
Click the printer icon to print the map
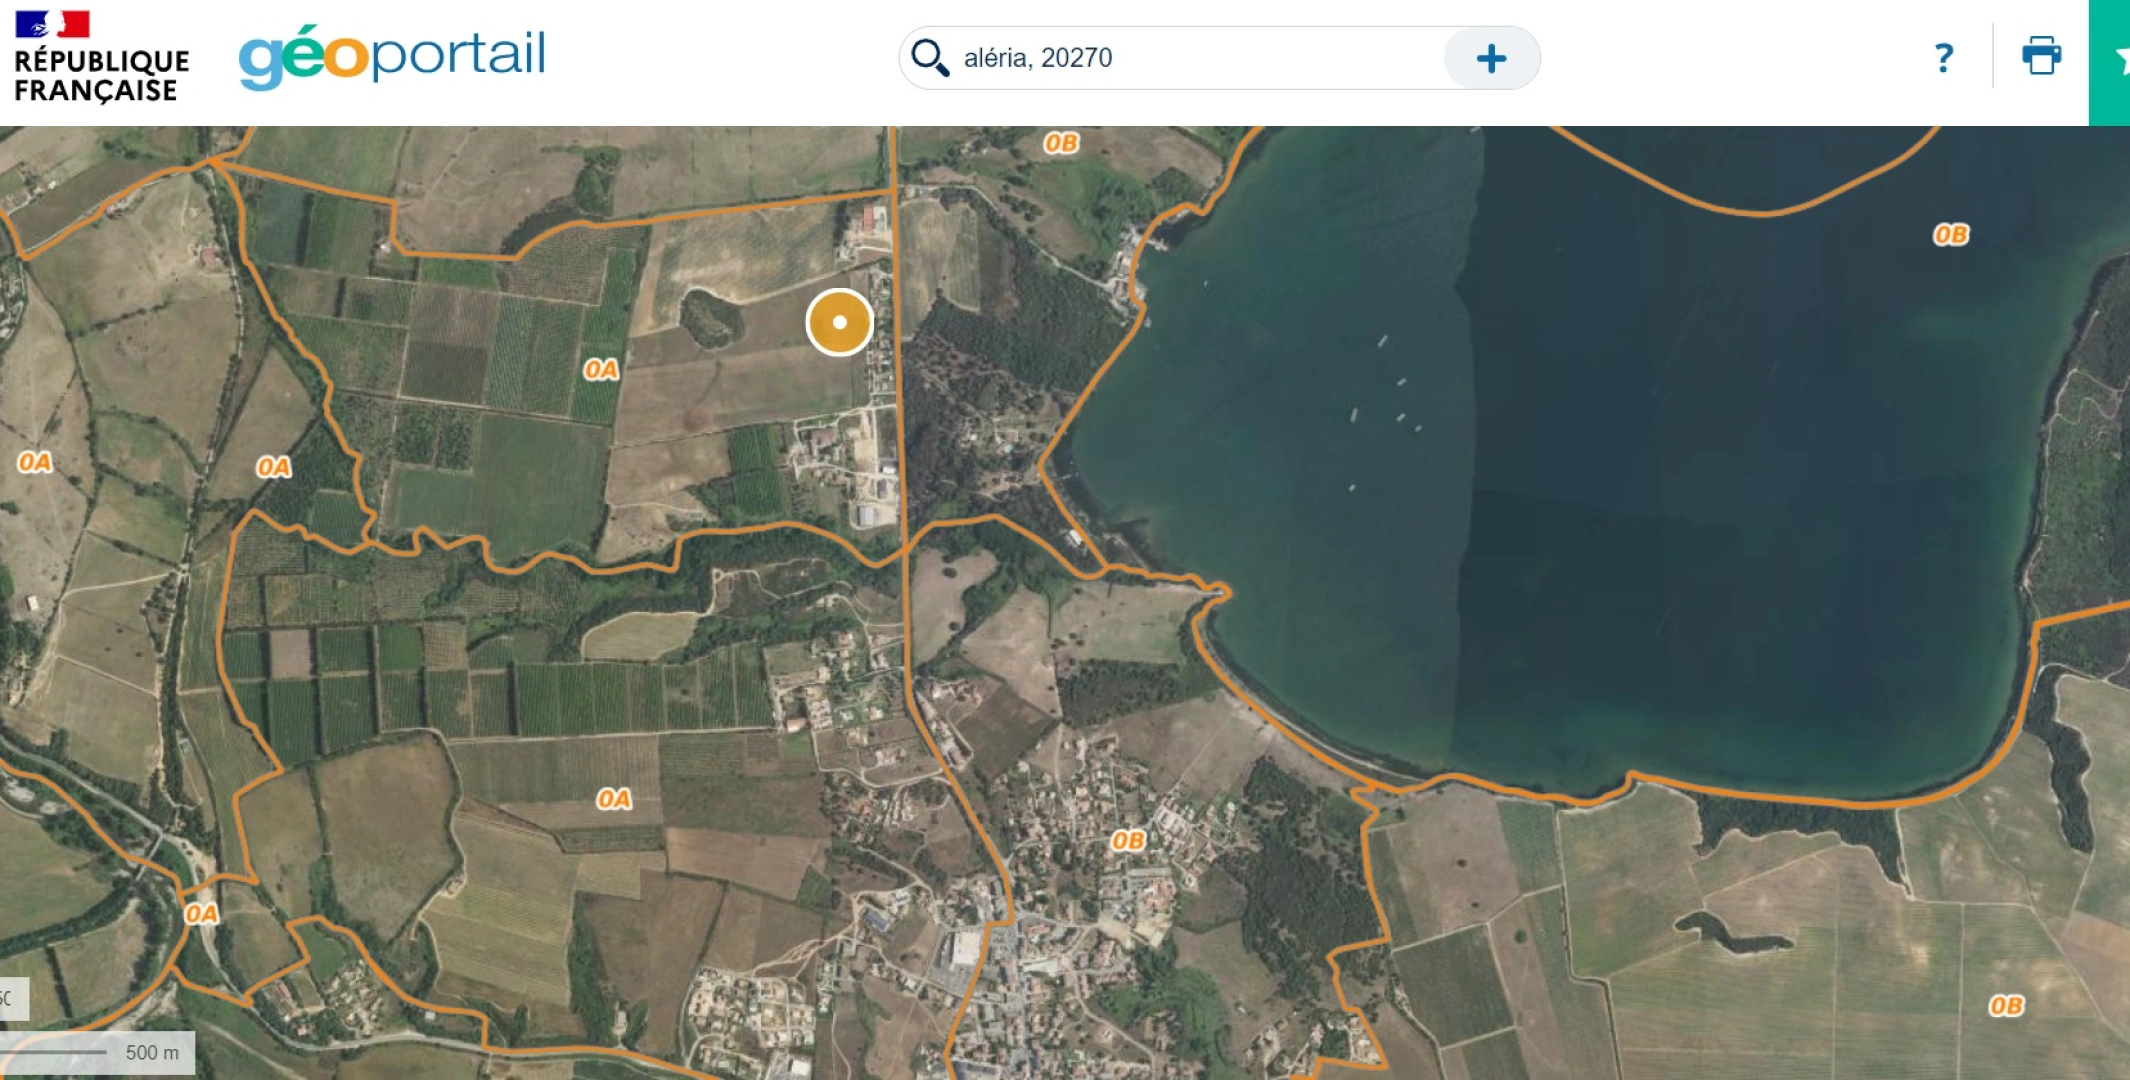[x=2041, y=56]
